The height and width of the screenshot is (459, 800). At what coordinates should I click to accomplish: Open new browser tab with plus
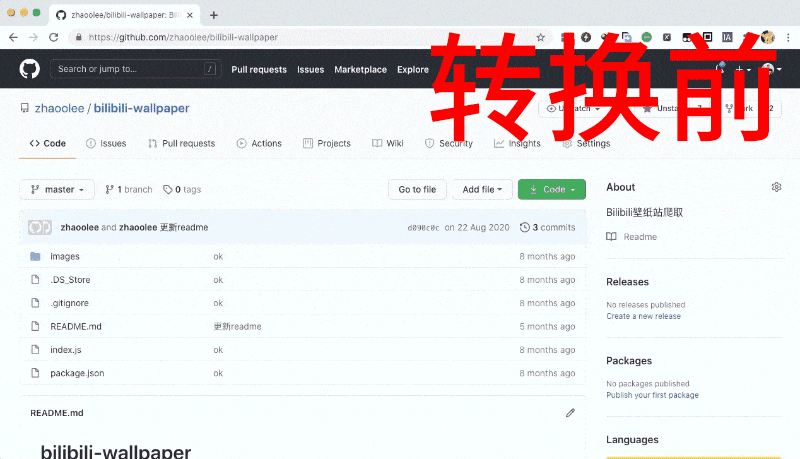[214, 15]
